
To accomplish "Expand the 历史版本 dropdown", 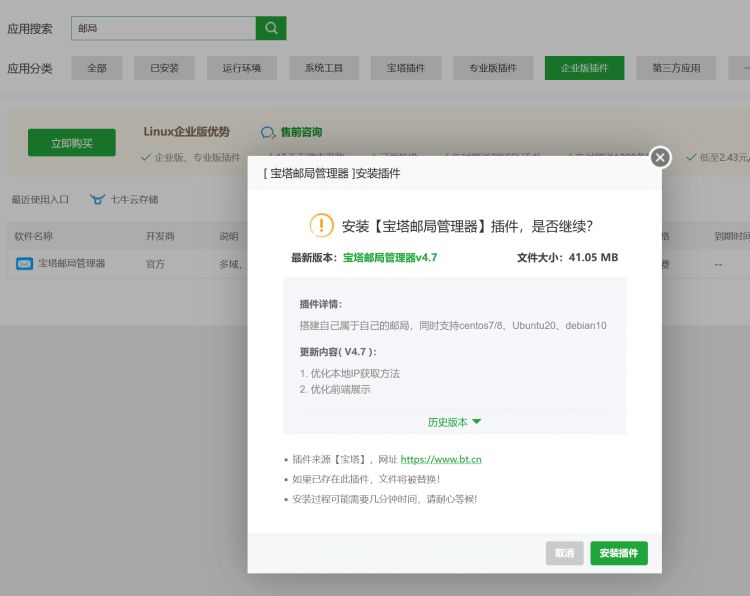I will (454, 422).
